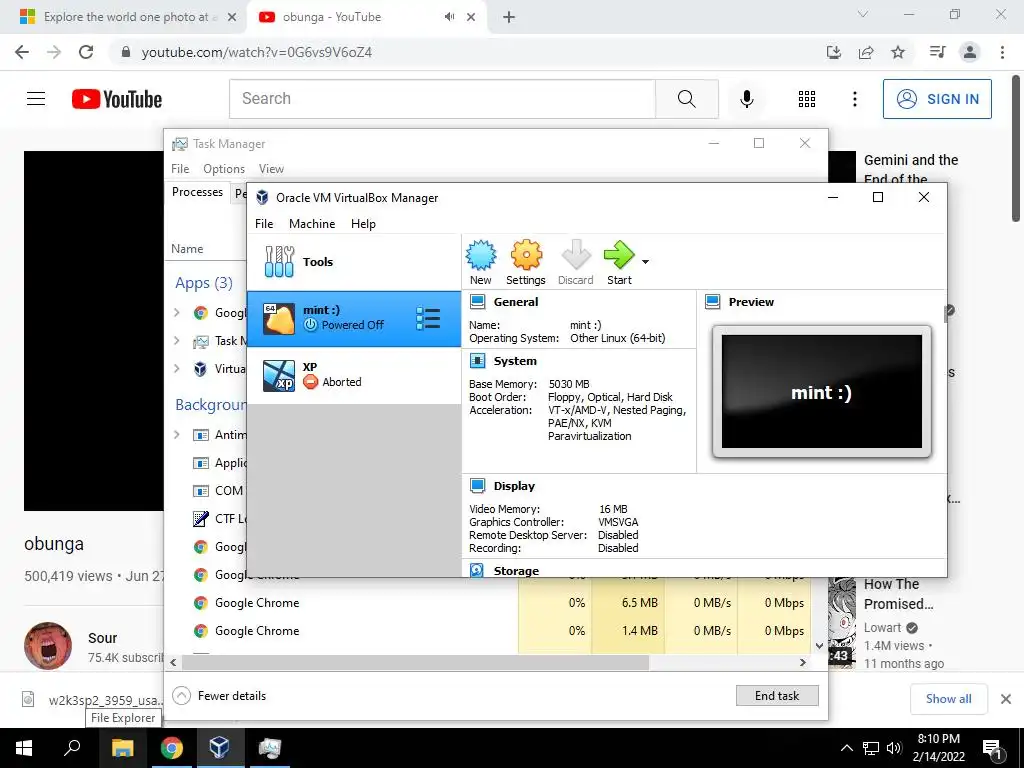Click Chrome share page icon
1024x768 pixels.
[x=866, y=52]
